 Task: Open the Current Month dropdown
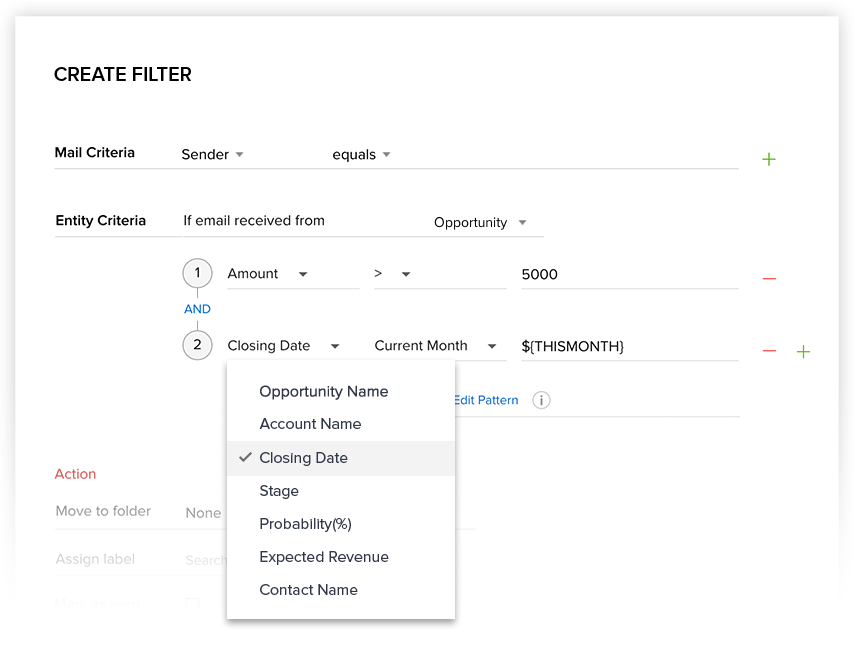click(x=435, y=346)
